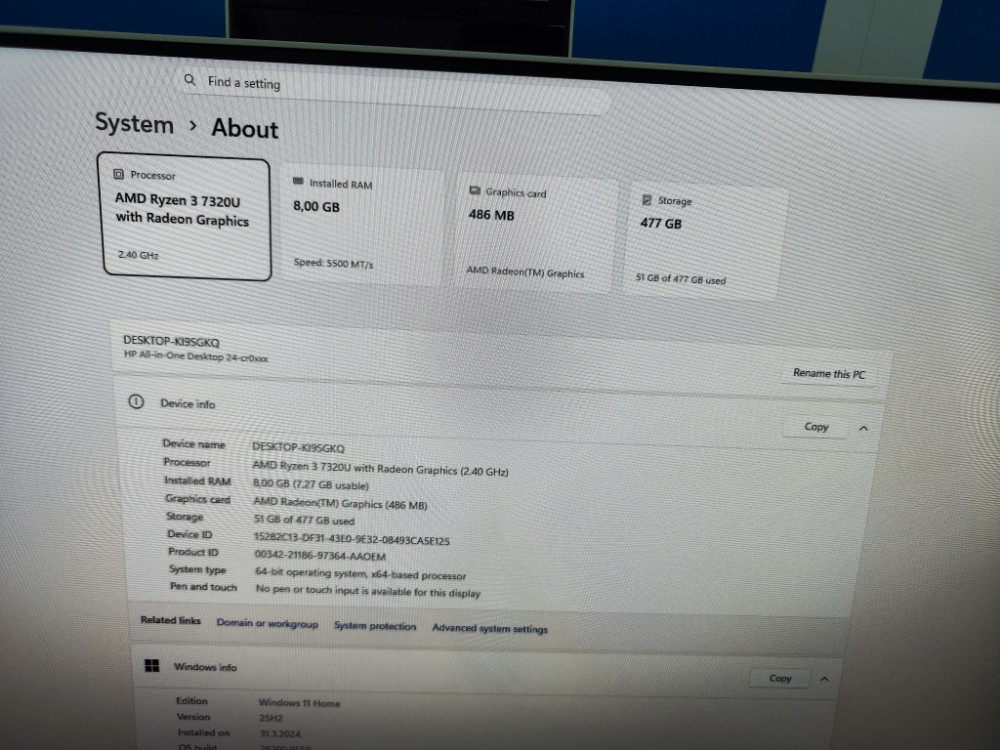1000x750 pixels.
Task: Click the Windows 11 Home edition value
Action: pos(299,702)
